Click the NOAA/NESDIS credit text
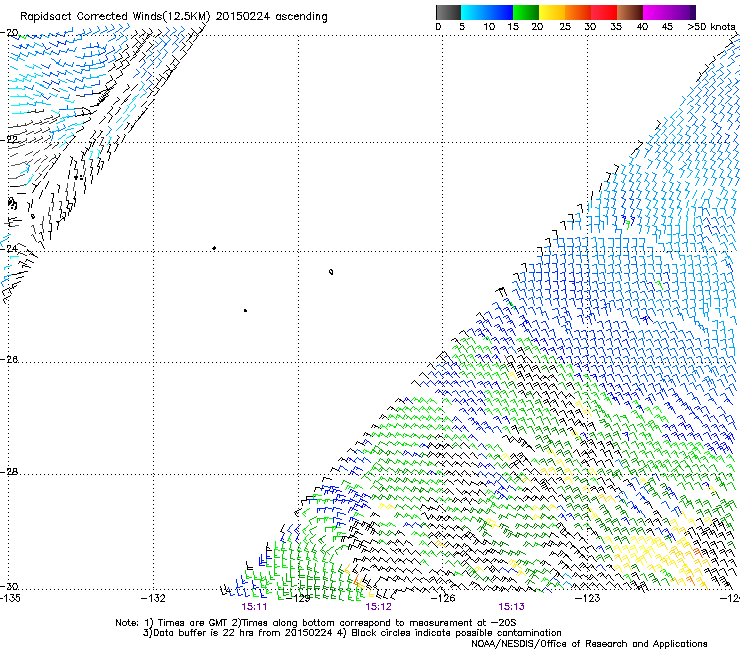 click(x=589, y=644)
